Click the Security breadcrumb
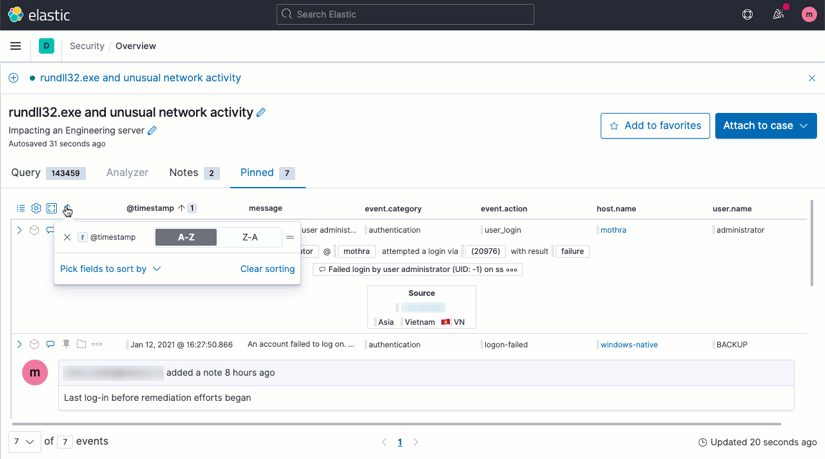Screen dimensions: 825x459 tap(87, 46)
